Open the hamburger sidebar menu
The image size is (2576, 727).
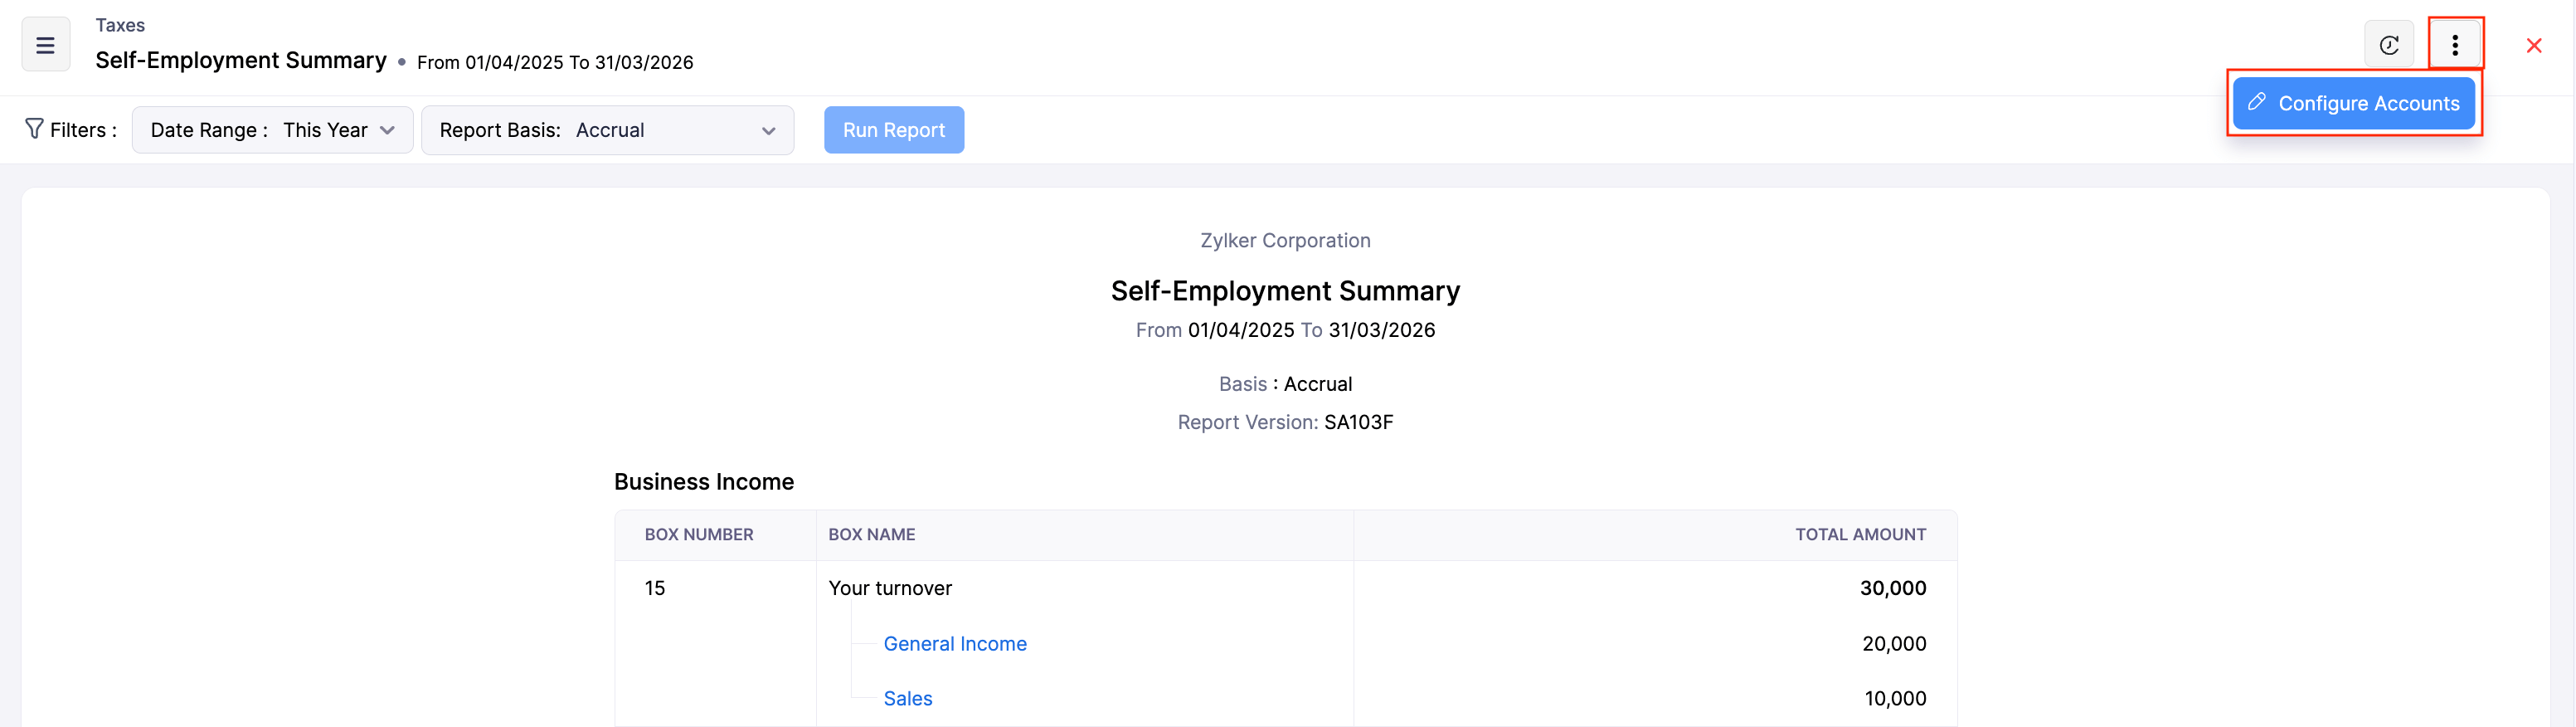45,45
